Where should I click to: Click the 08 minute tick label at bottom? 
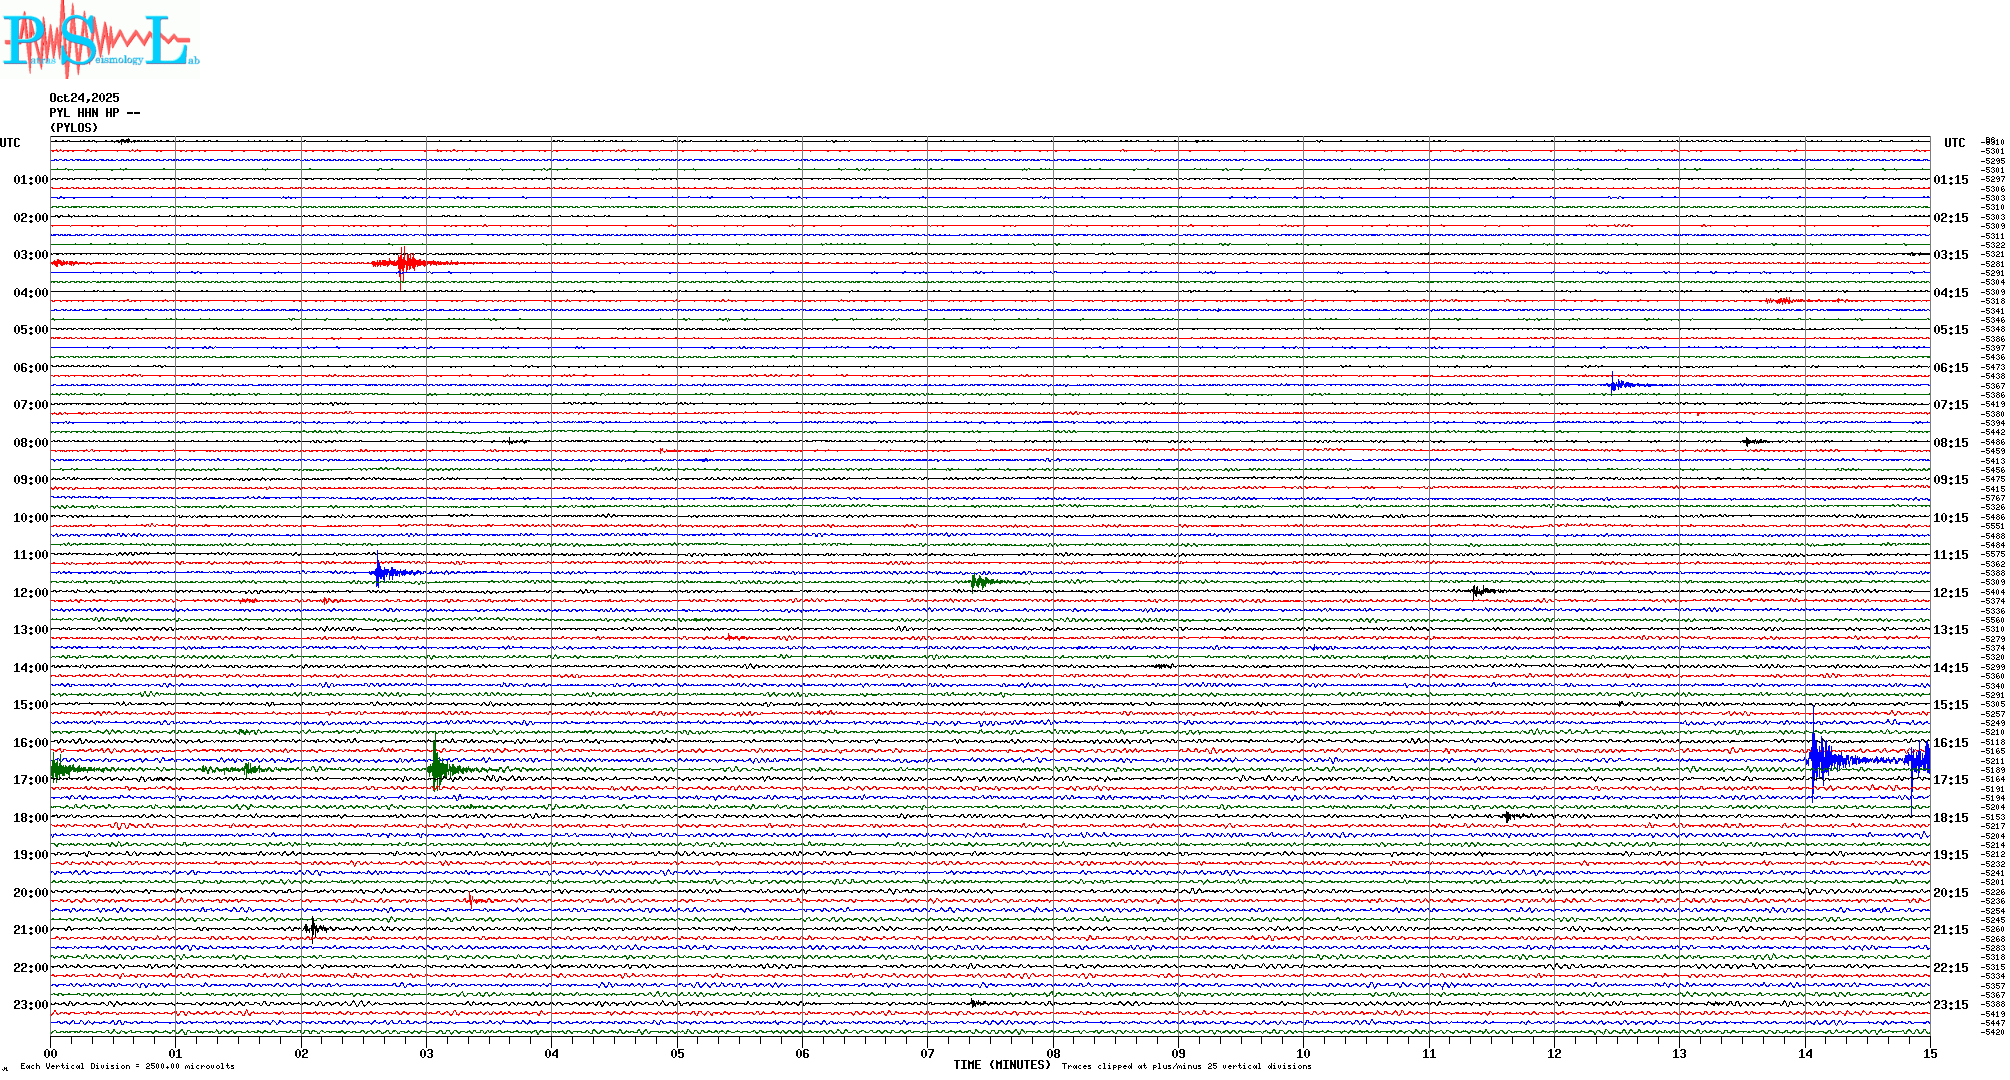(1053, 1053)
